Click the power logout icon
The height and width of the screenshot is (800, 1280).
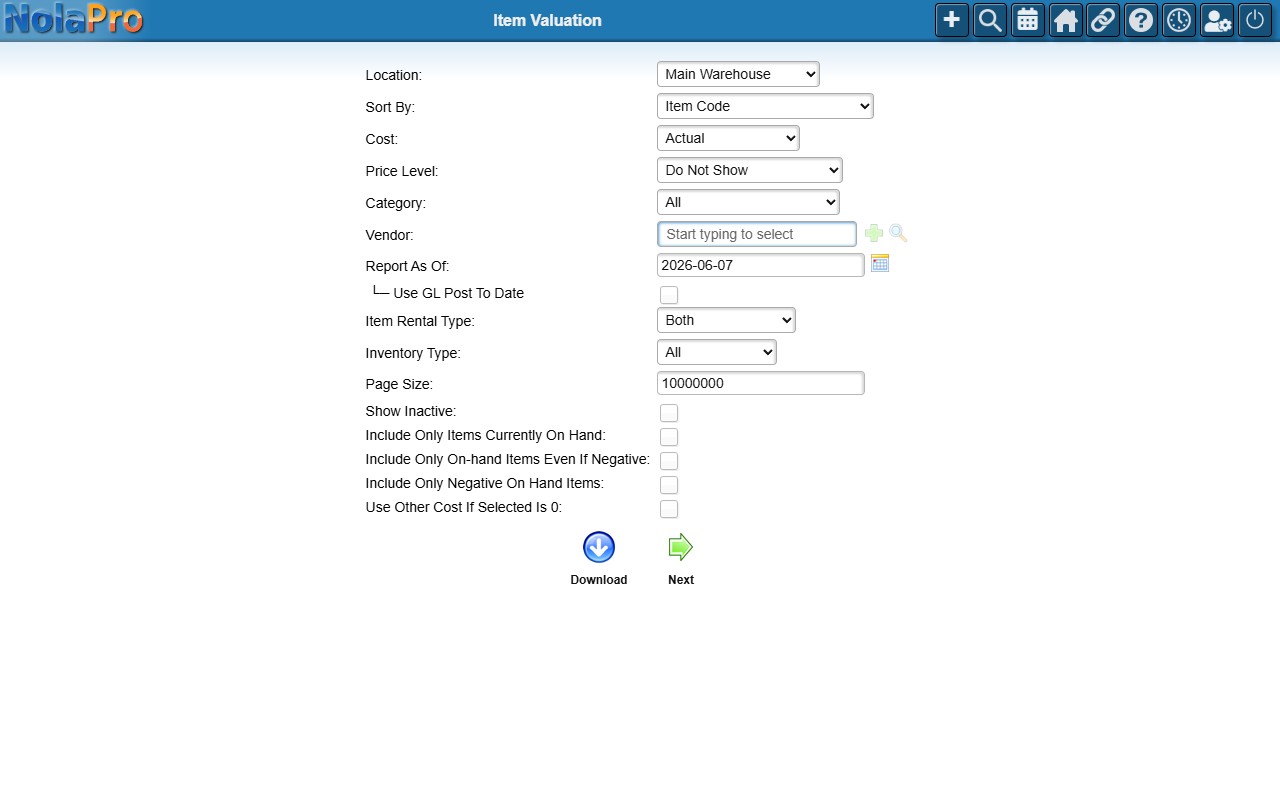click(x=1255, y=20)
